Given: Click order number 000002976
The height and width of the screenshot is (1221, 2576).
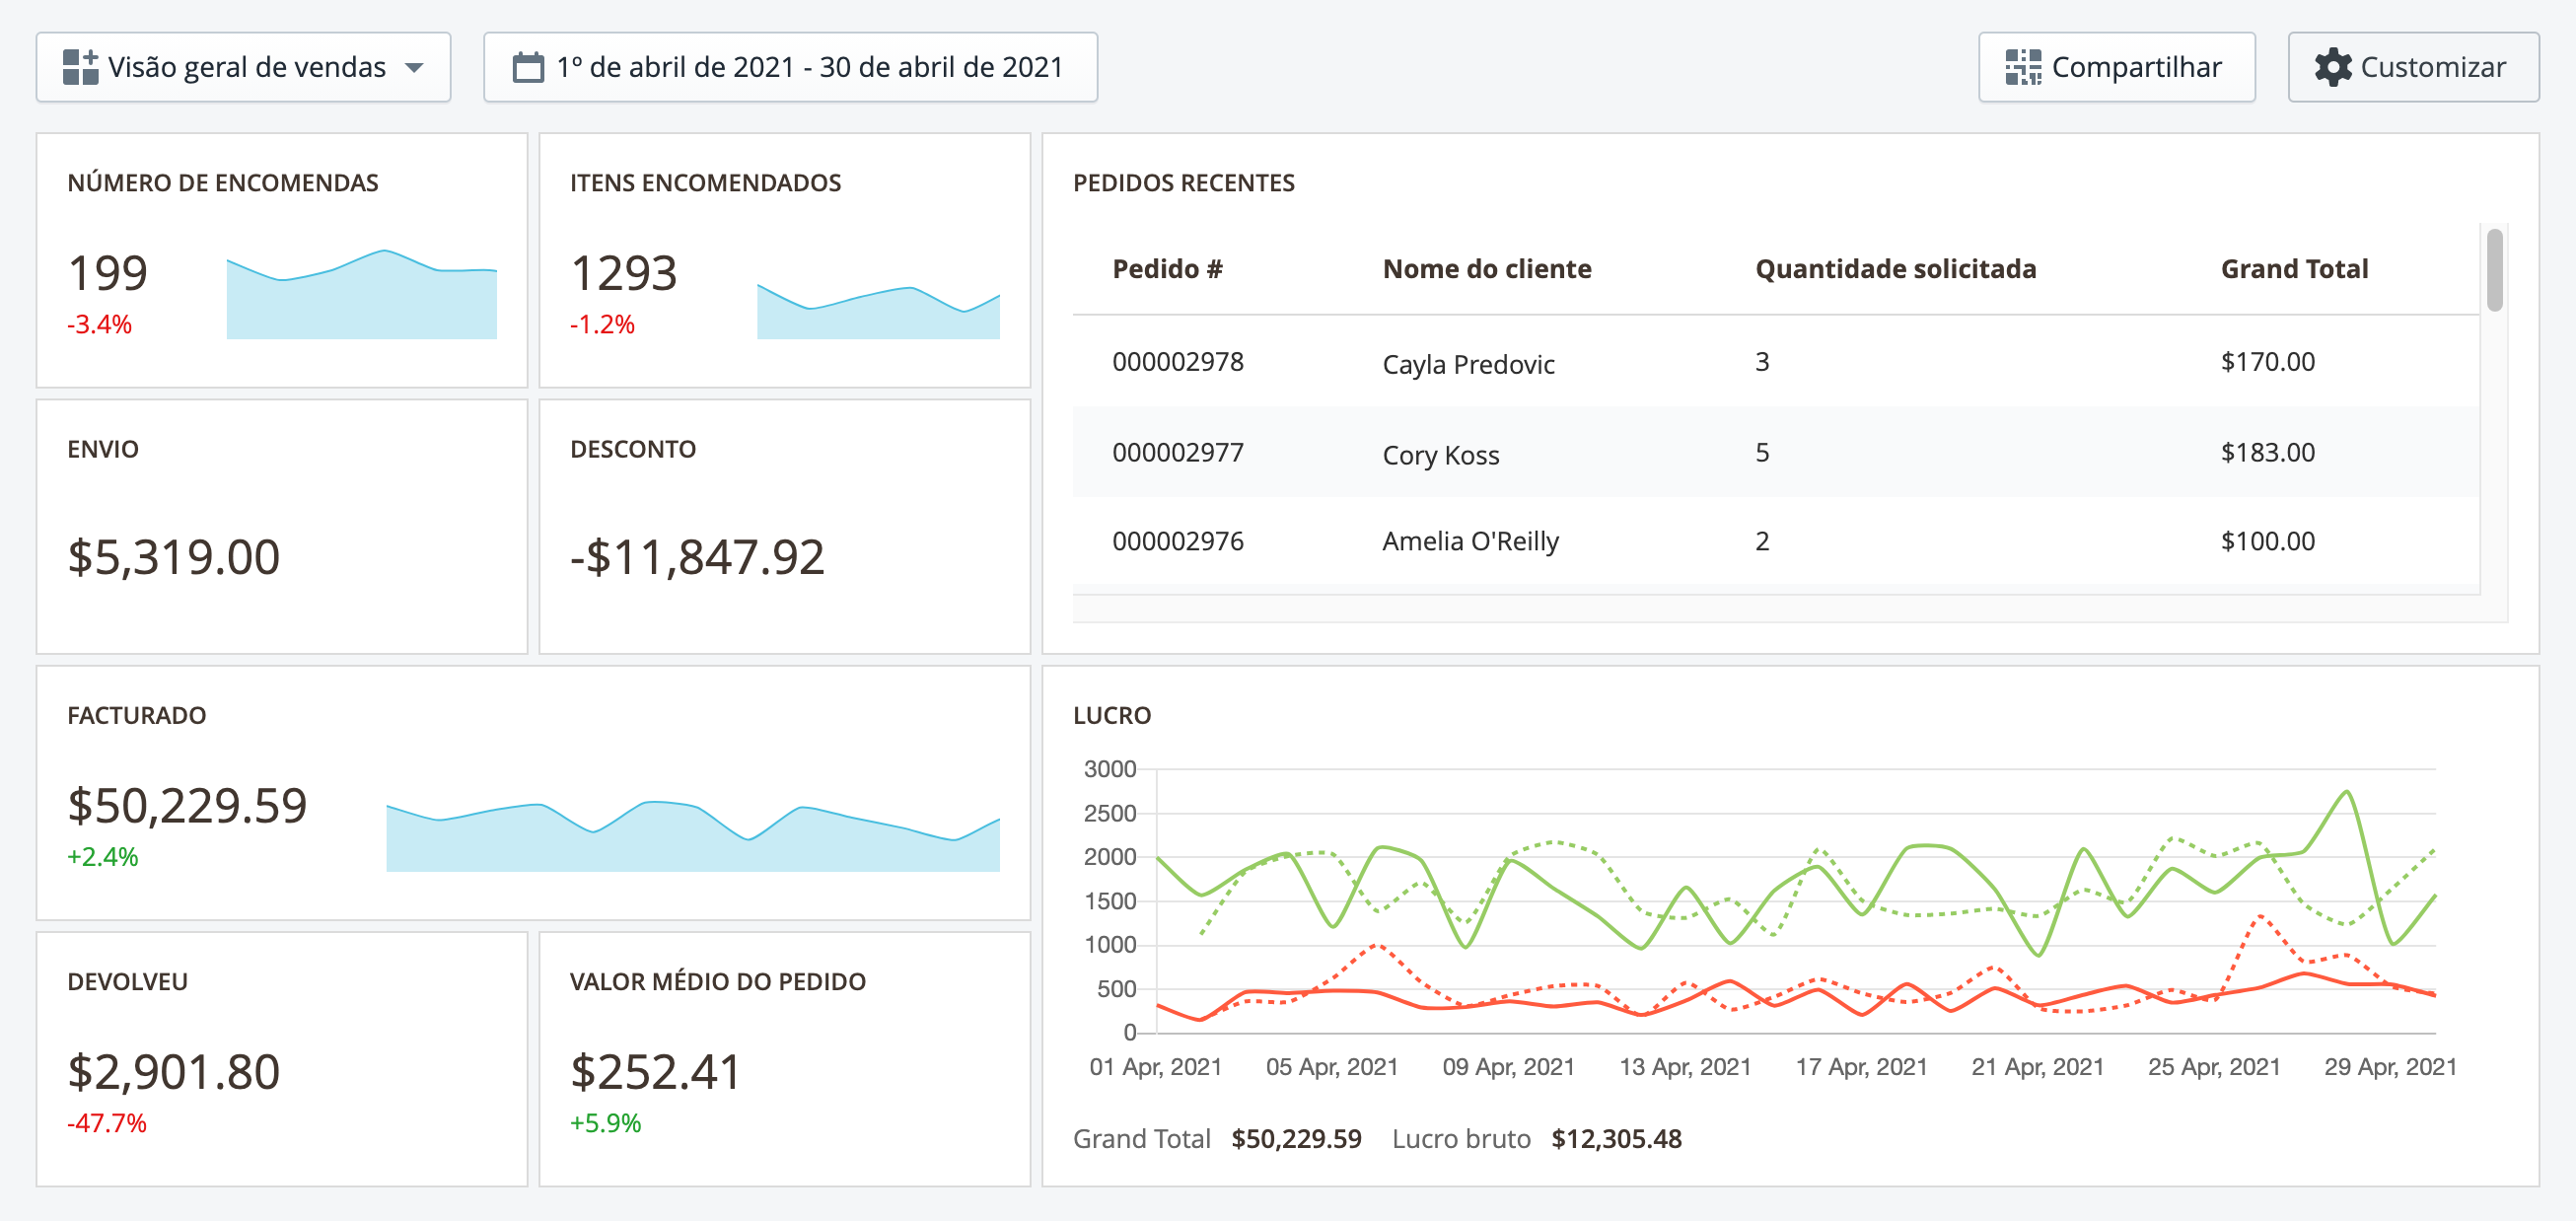Looking at the screenshot, I should tap(1178, 541).
